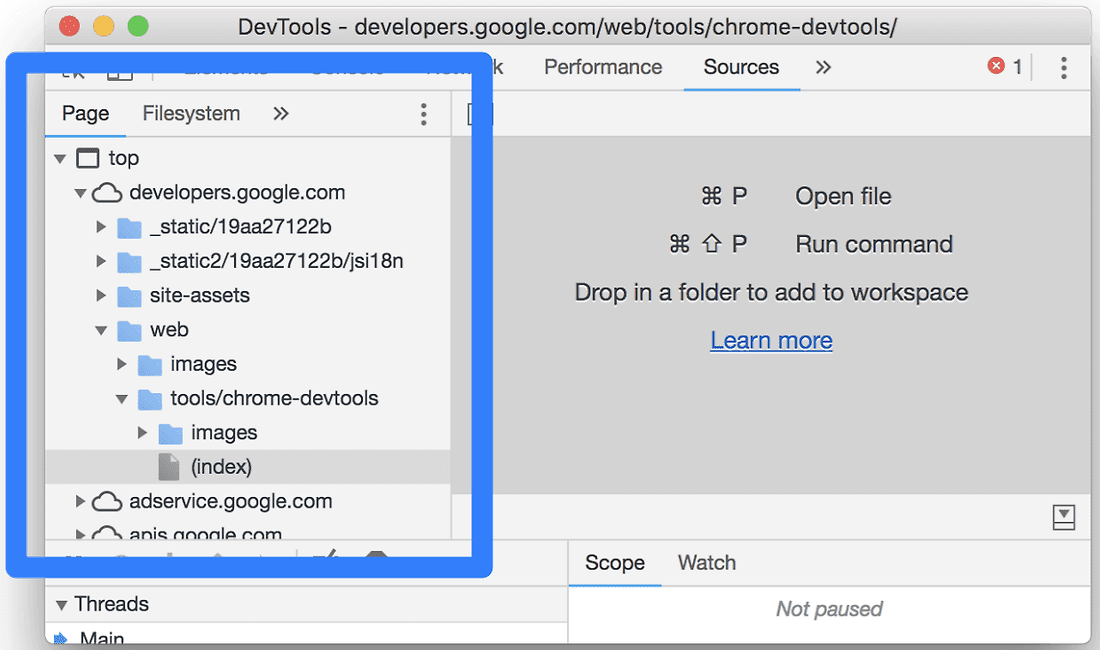The width and height of the screenshot is (1100, 650).
Task: Expand the _static/19aa27122b folder
Action: (x=101, y=226)
